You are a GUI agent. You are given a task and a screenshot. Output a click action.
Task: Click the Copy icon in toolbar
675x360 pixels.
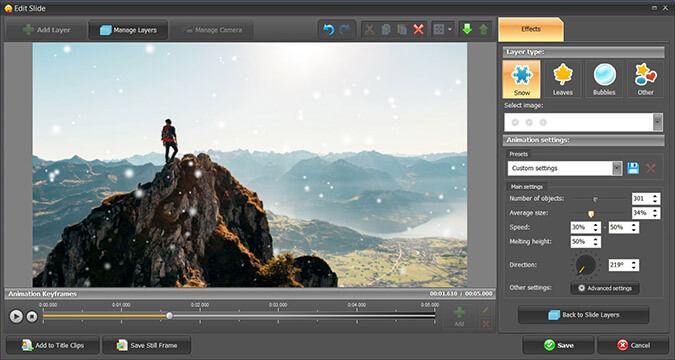[x=386, y=30]
